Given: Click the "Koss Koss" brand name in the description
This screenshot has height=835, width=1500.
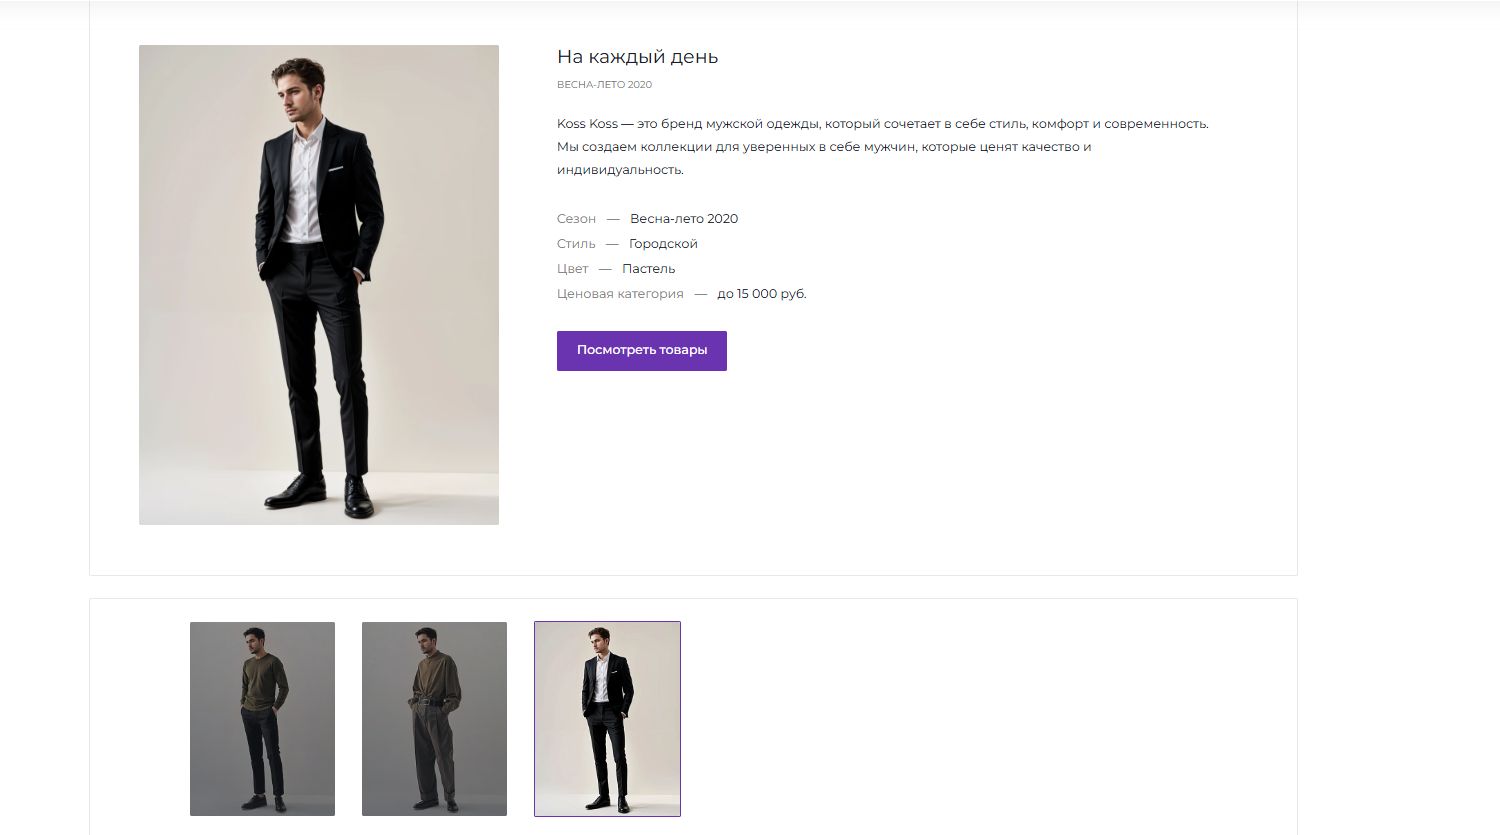Looking at the screenshot, I should tap(587, 124).
